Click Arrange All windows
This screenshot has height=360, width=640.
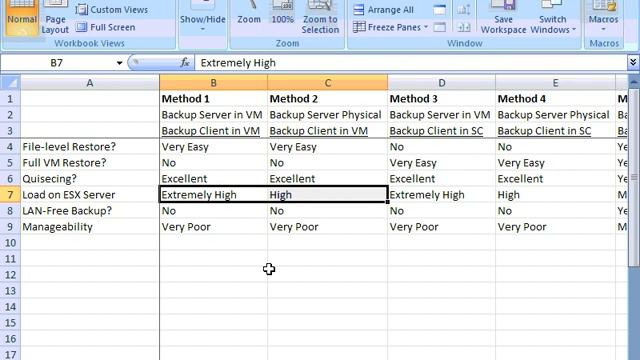coord(383,9)
